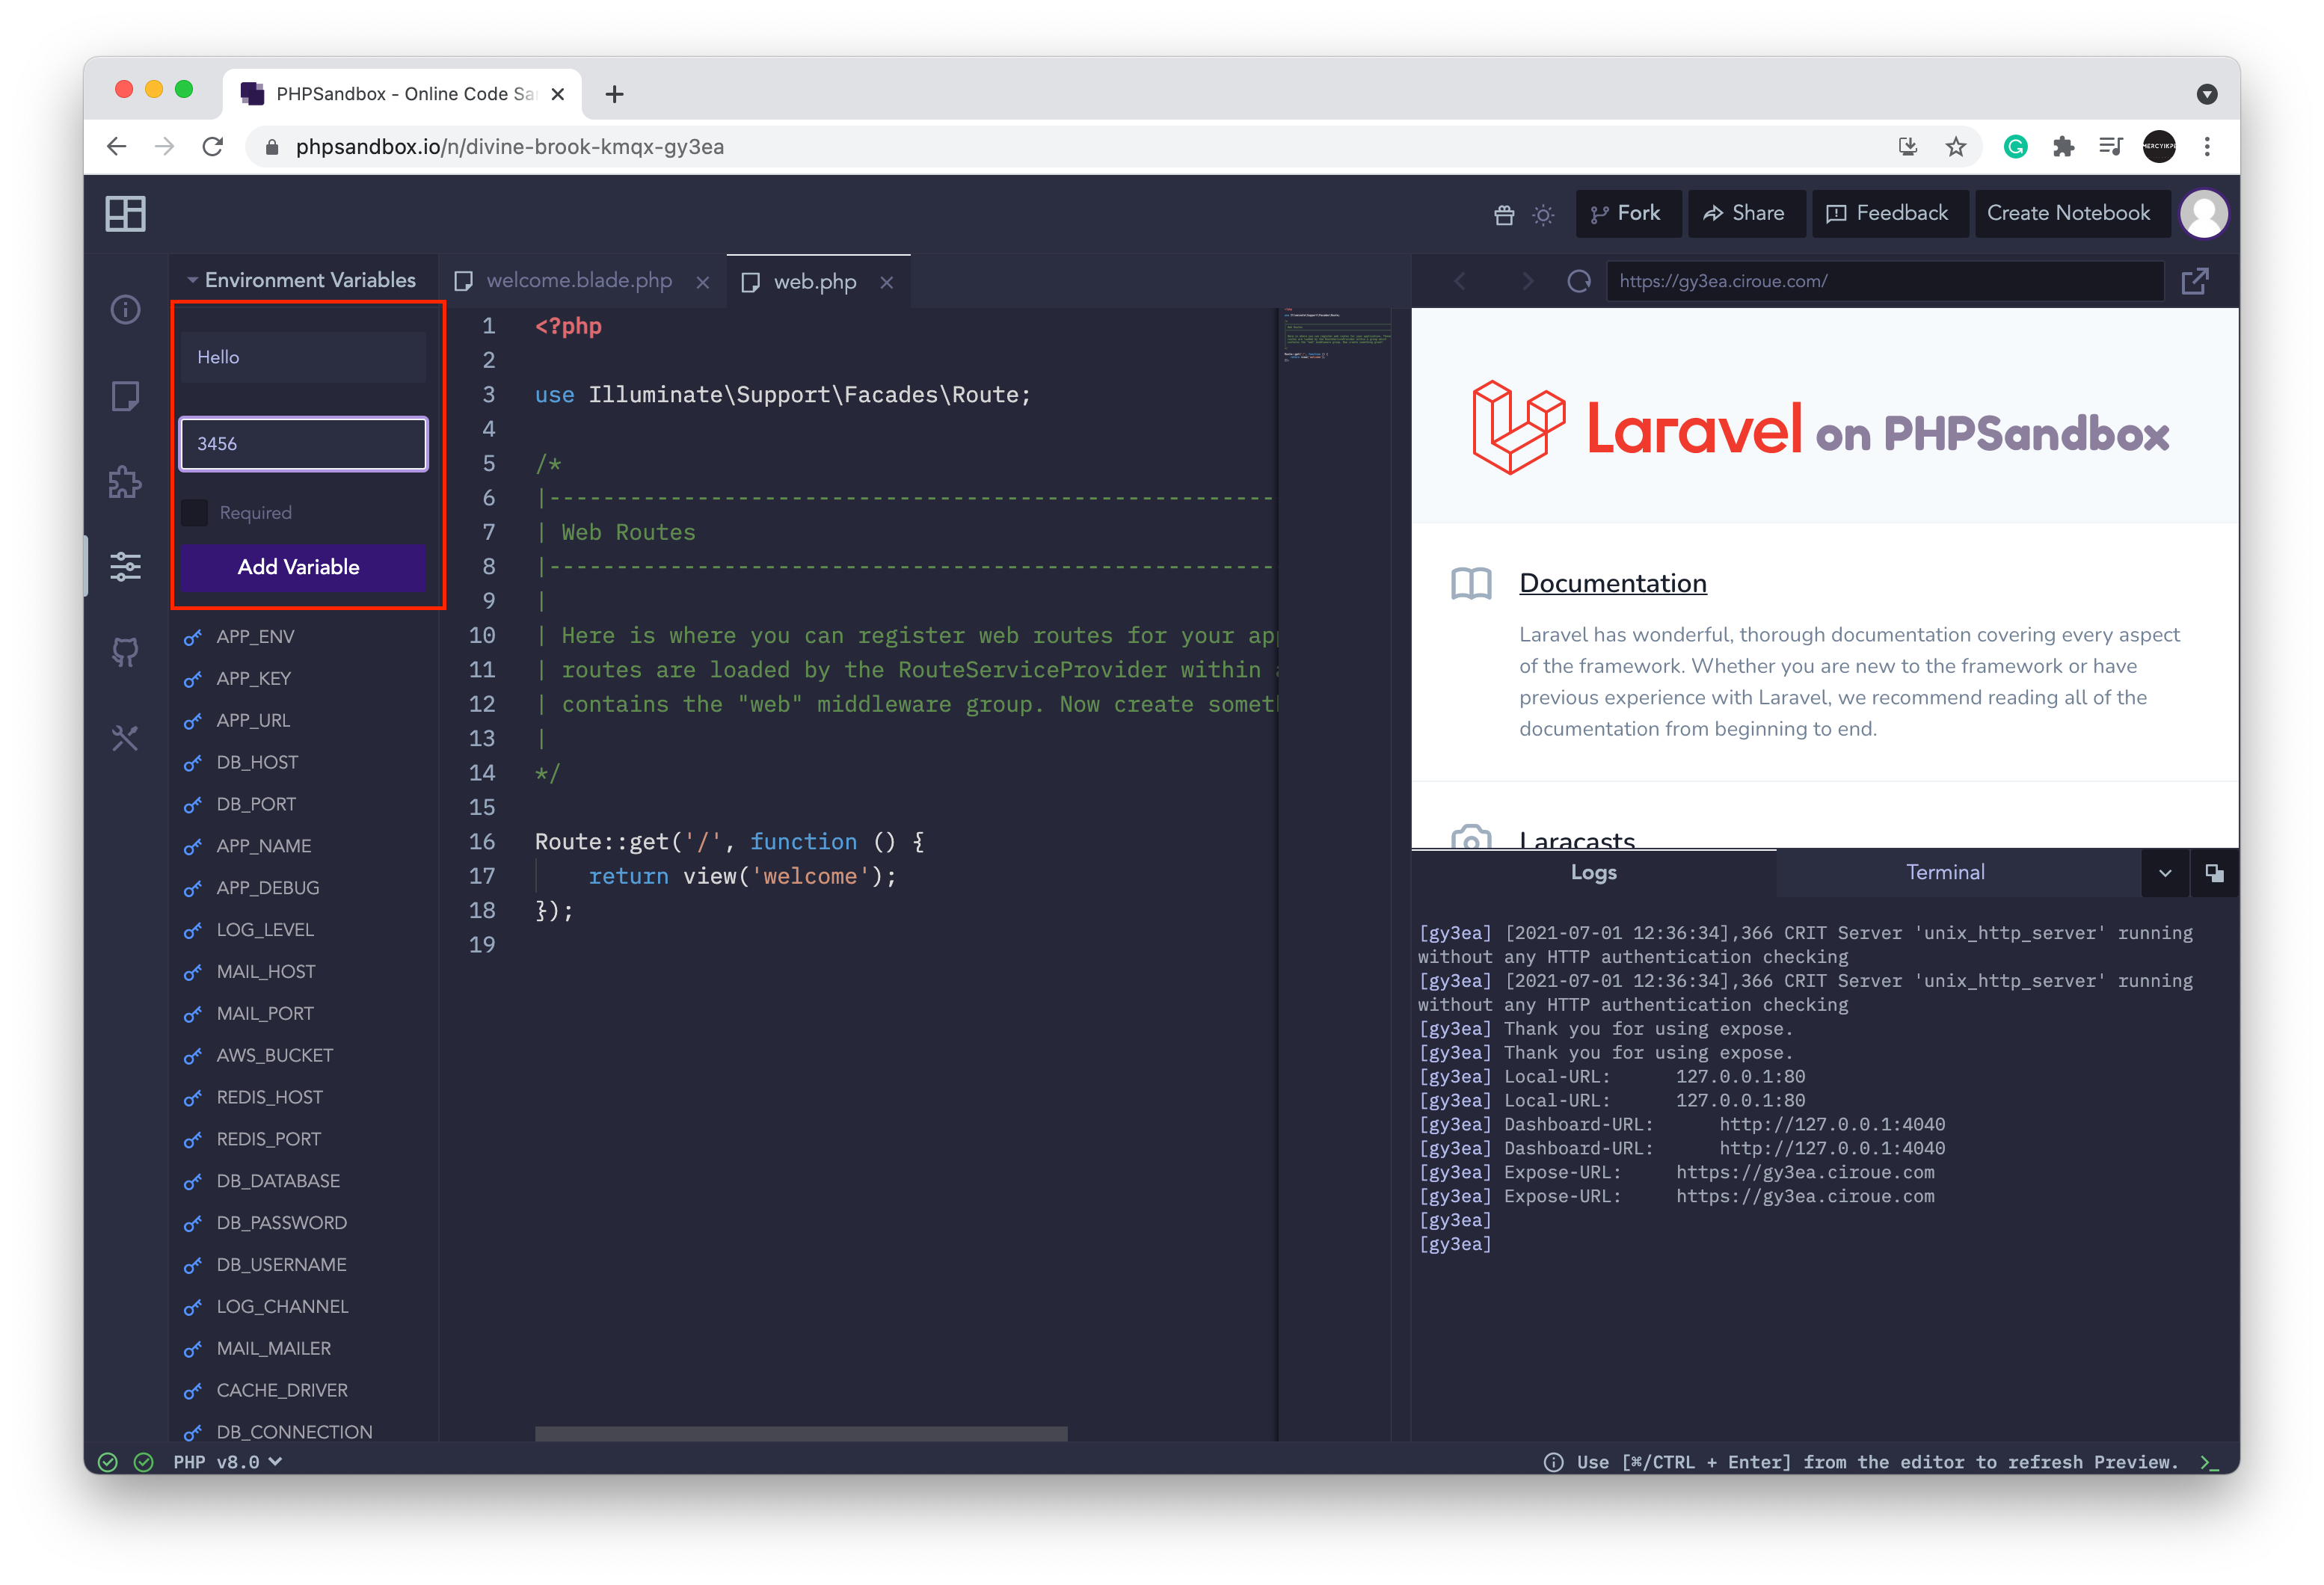Click Add Variable purple button

click(298, 567)
